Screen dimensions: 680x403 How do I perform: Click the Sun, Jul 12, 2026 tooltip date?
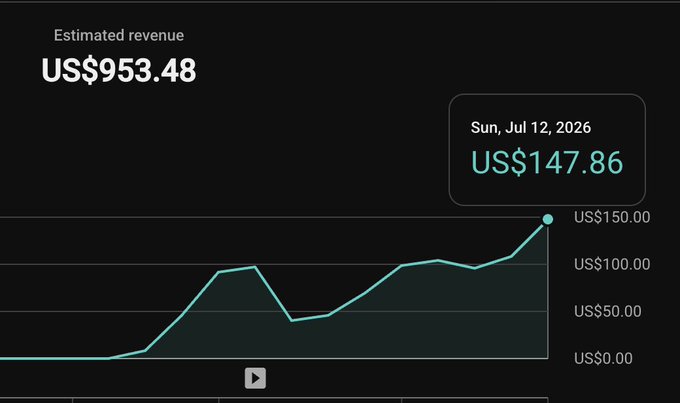(x=530, y=128)
